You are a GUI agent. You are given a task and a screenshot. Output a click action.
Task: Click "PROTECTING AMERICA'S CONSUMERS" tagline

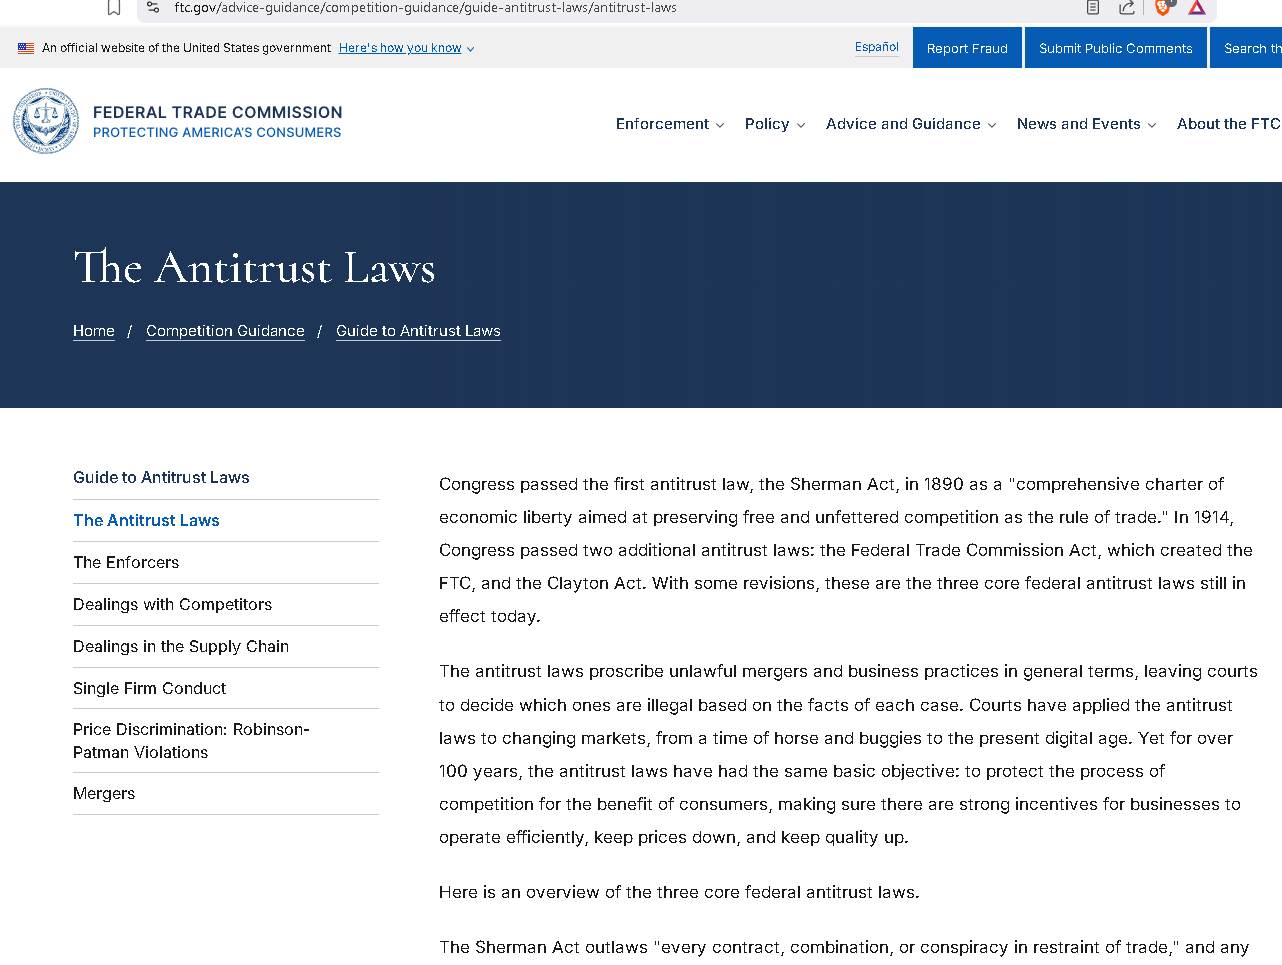pyautogui.click(x=217, y=132)
